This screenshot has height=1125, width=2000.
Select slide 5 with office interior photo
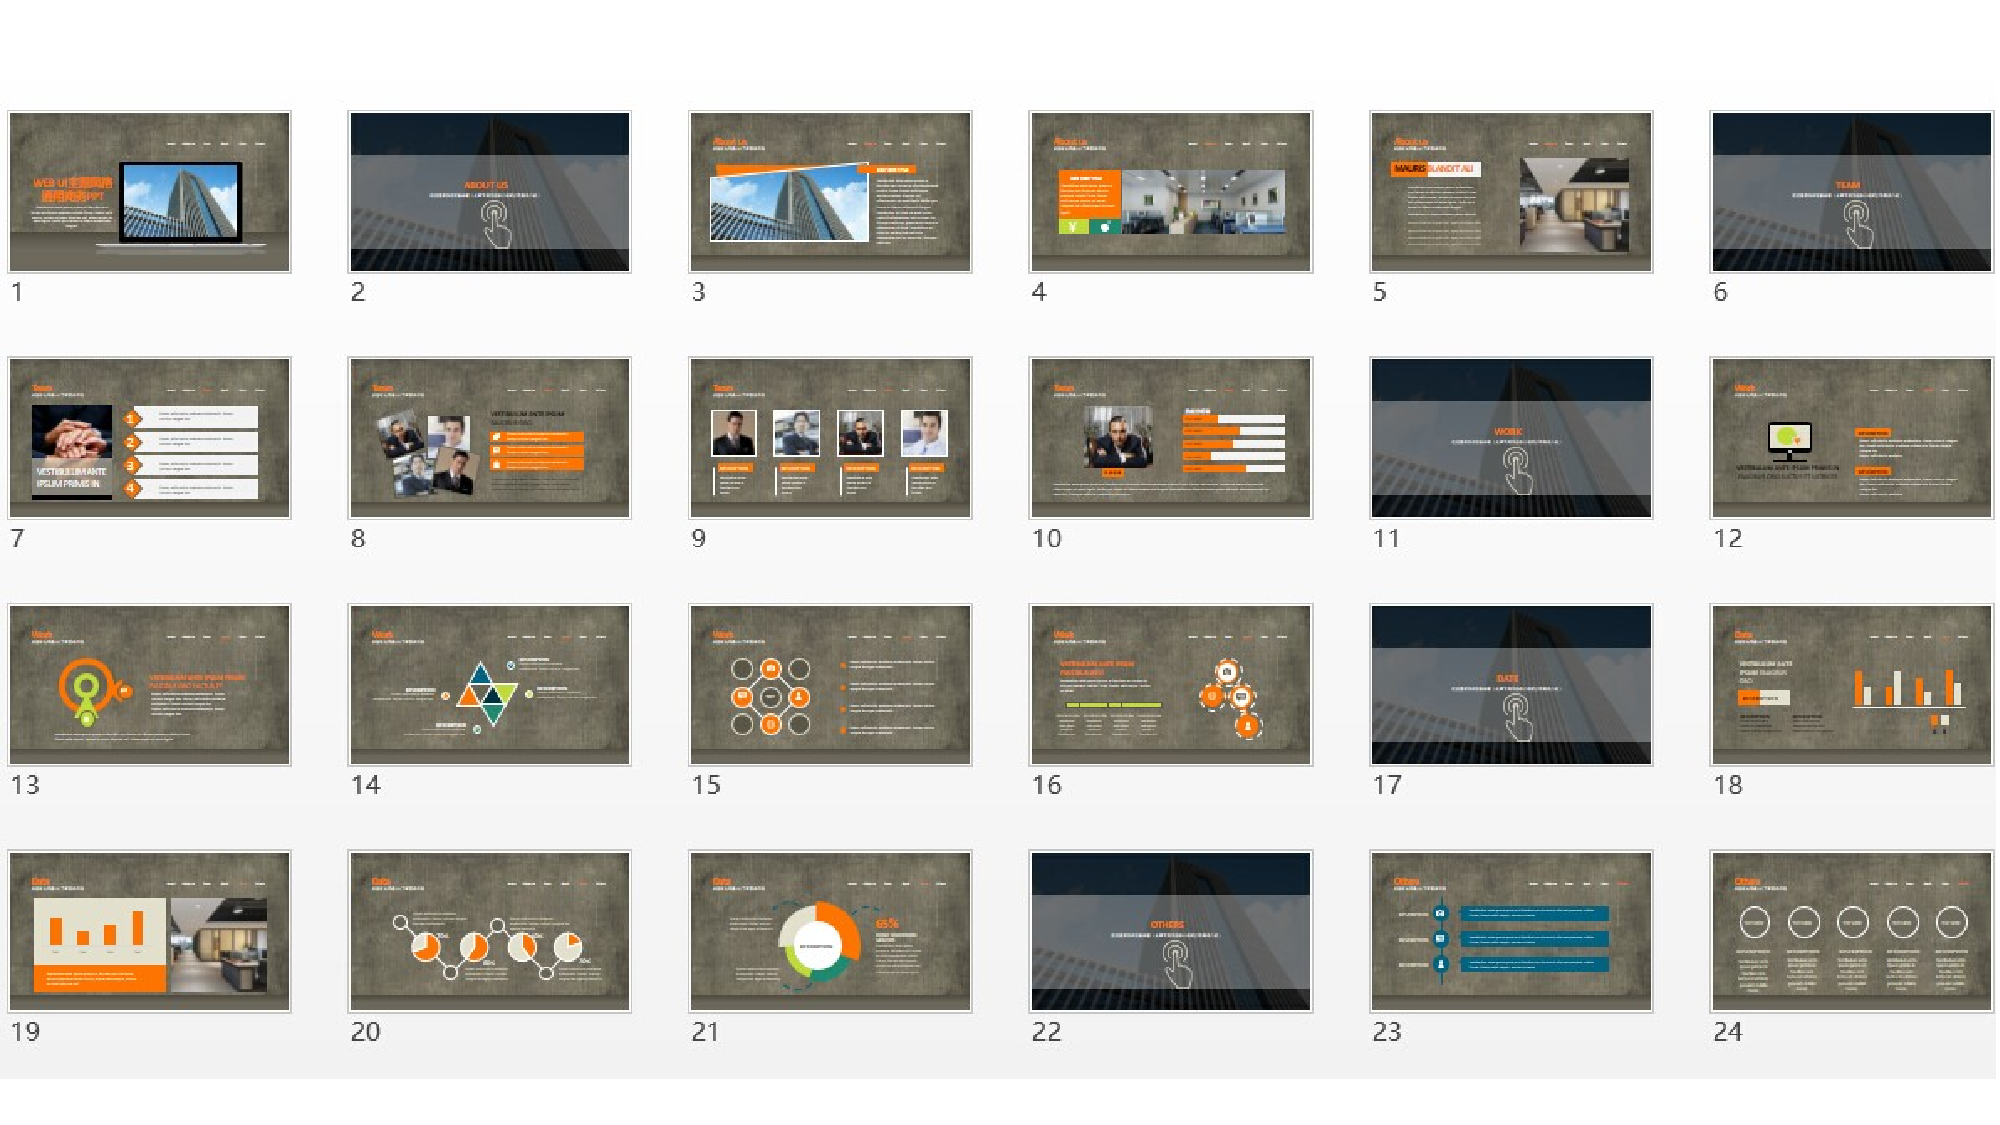[x=1511, y=192]
